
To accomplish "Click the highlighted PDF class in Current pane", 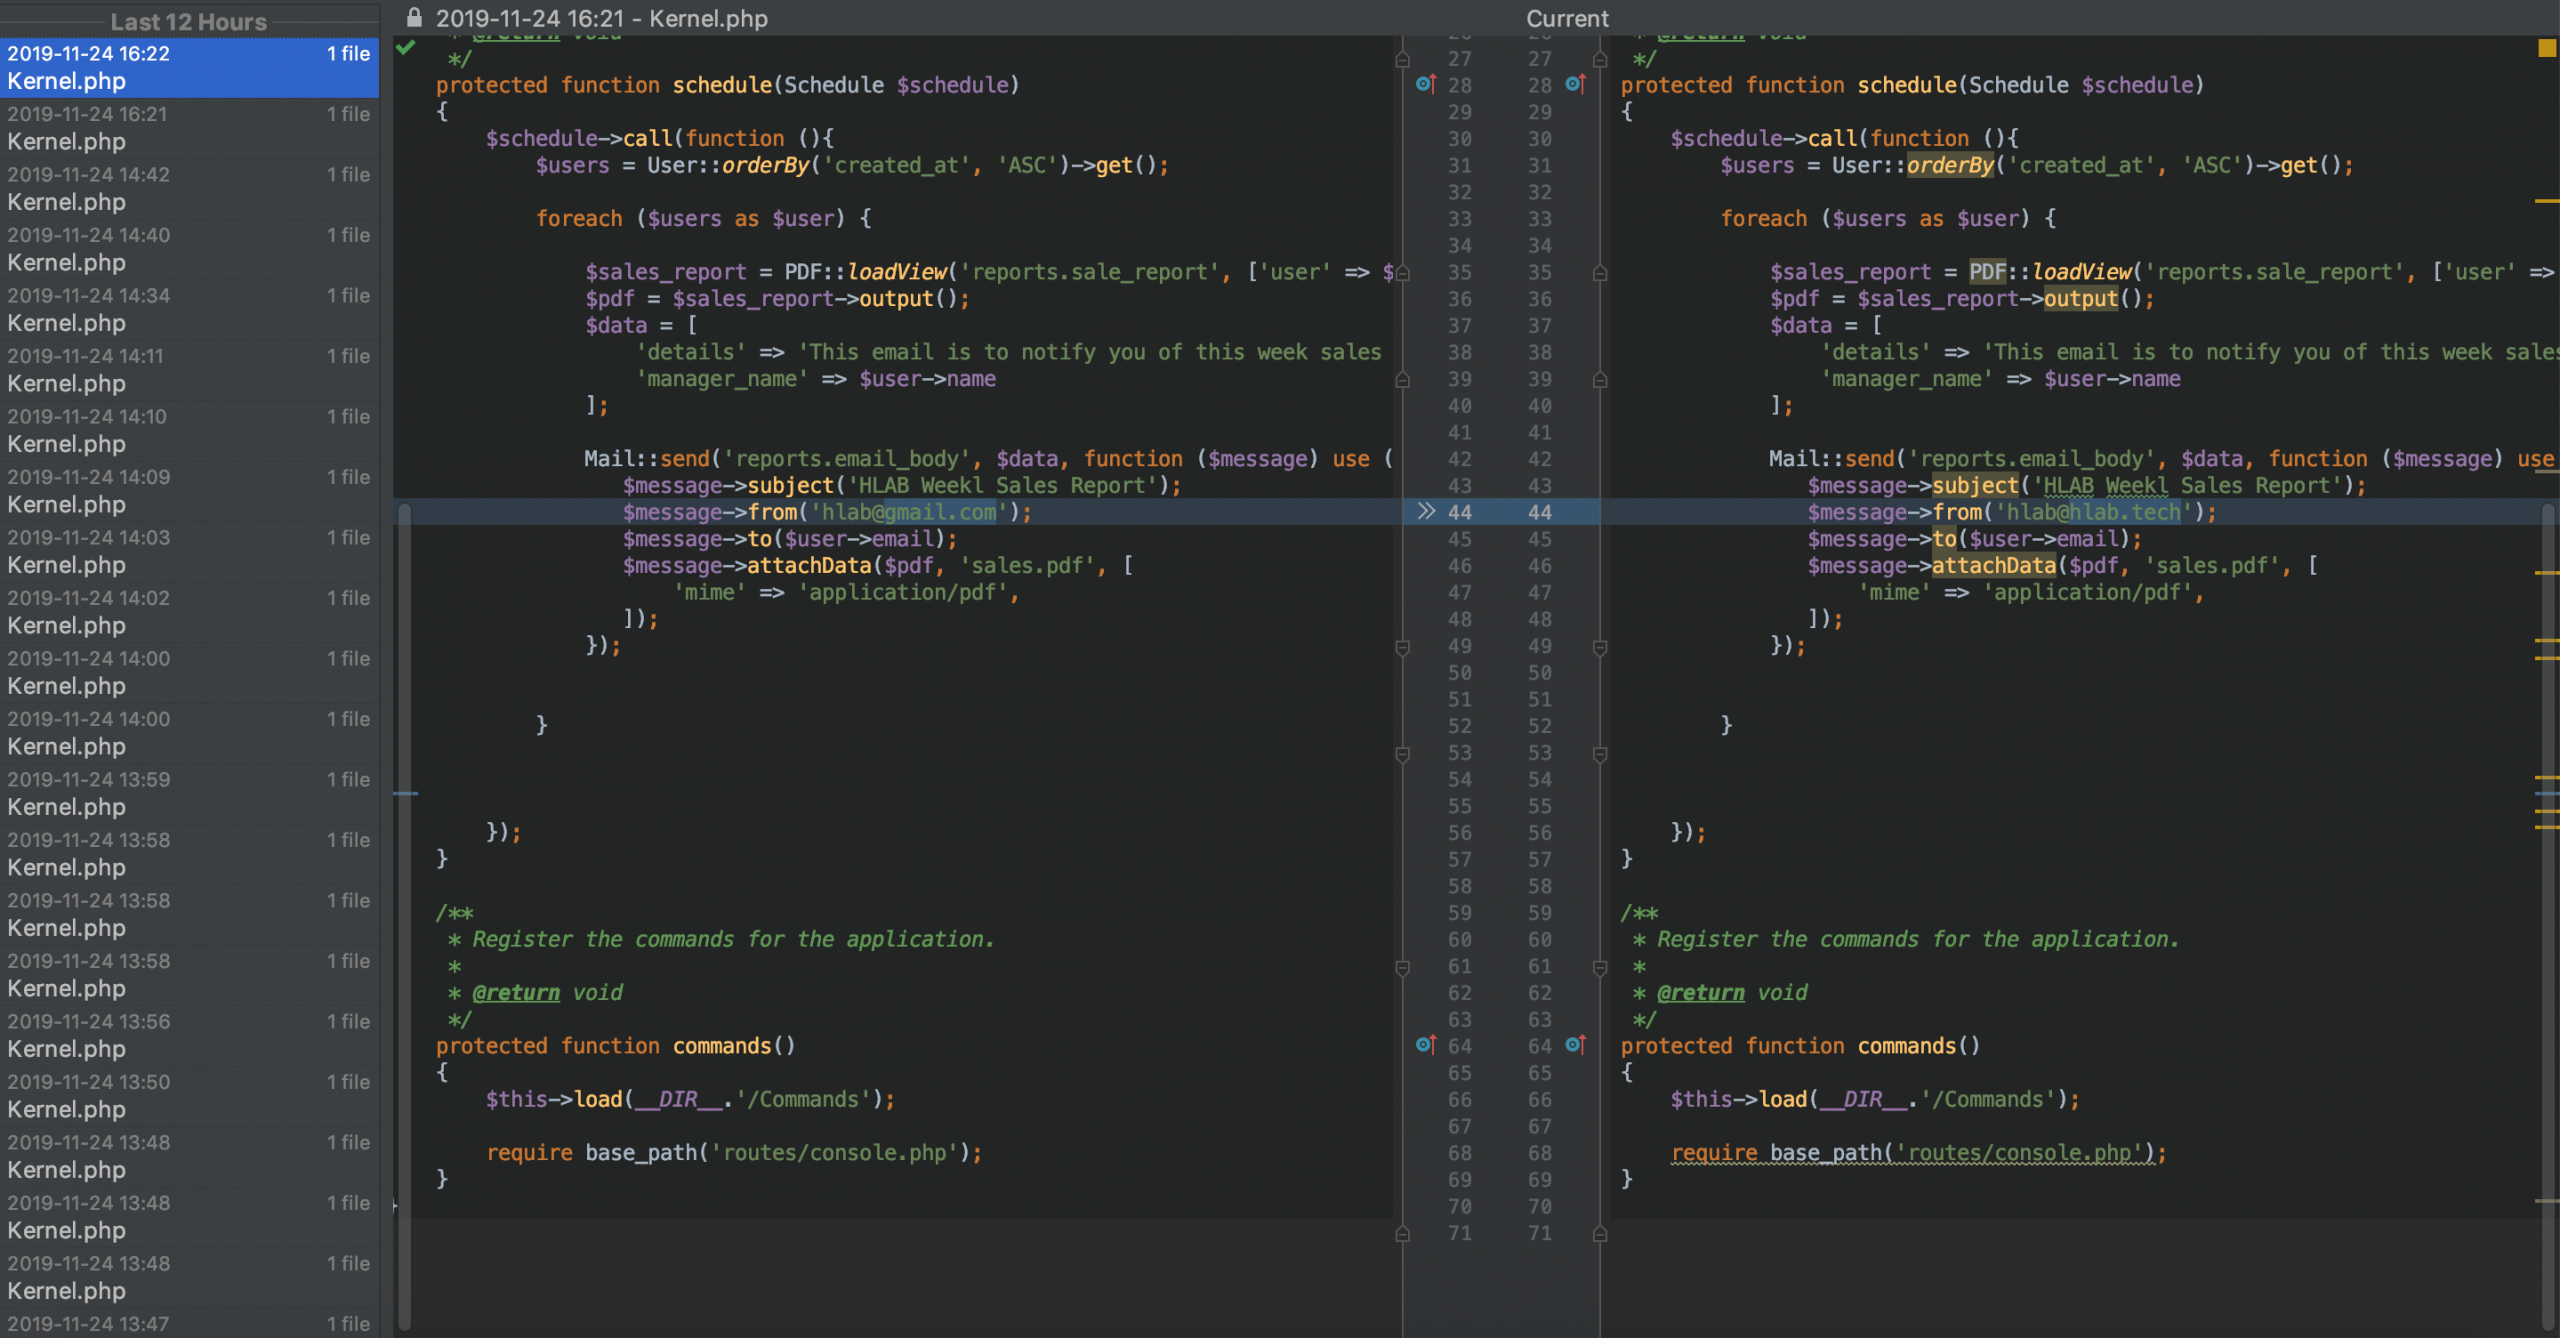I will 1988,272.
